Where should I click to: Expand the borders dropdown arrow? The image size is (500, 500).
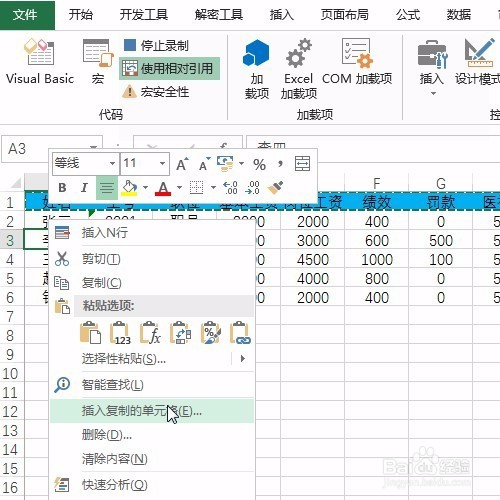tap(213, 188)
